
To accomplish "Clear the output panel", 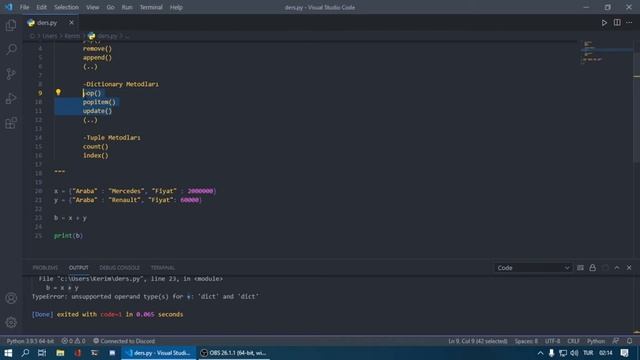I will pos(580,268).
